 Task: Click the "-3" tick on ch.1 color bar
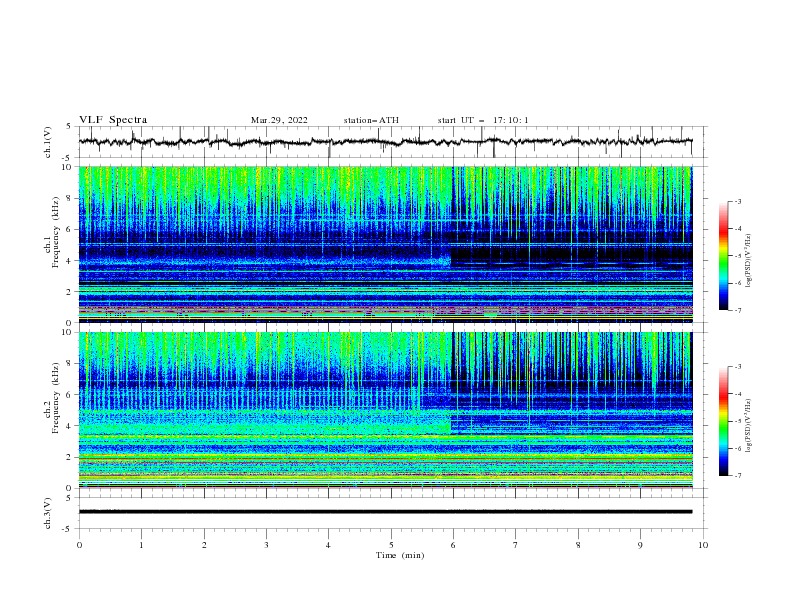pos(738,201)
